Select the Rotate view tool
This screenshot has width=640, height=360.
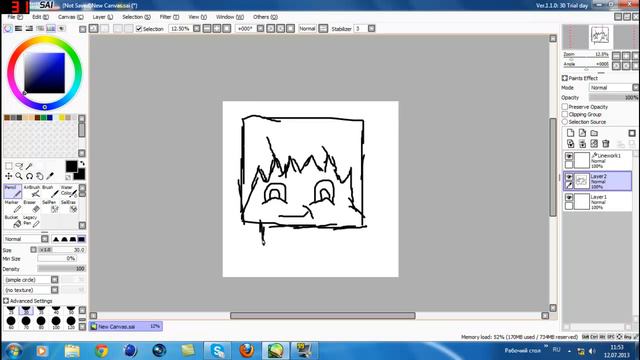coord(29,176)
